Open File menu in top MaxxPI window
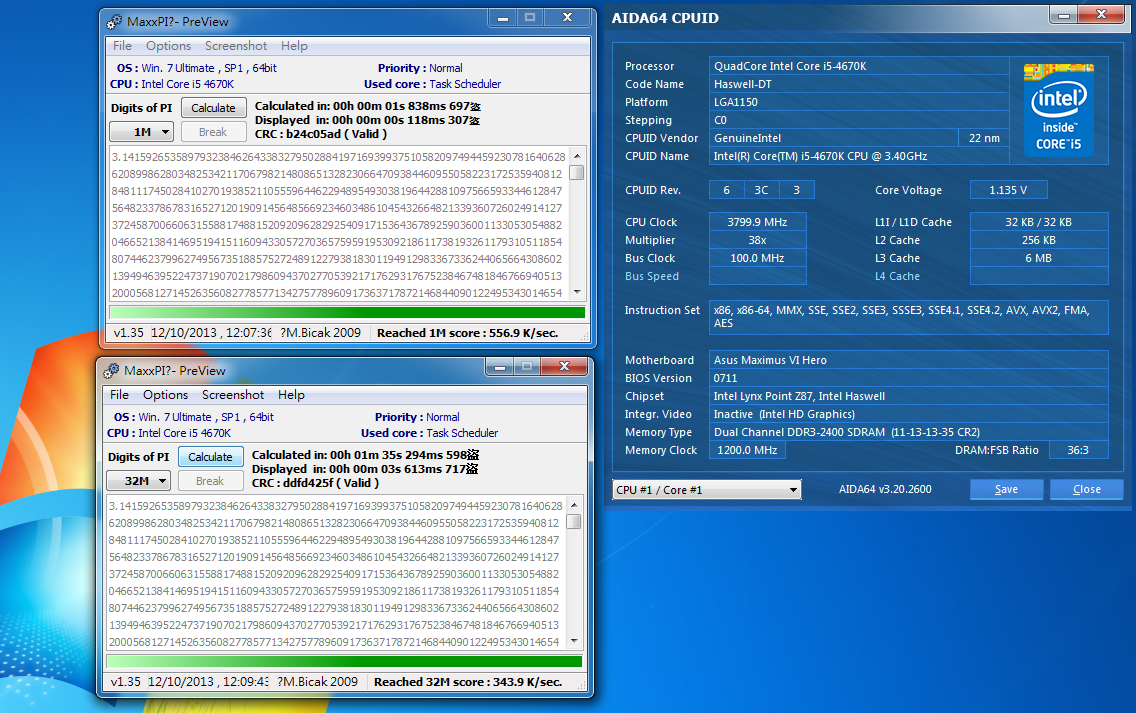 122,46
